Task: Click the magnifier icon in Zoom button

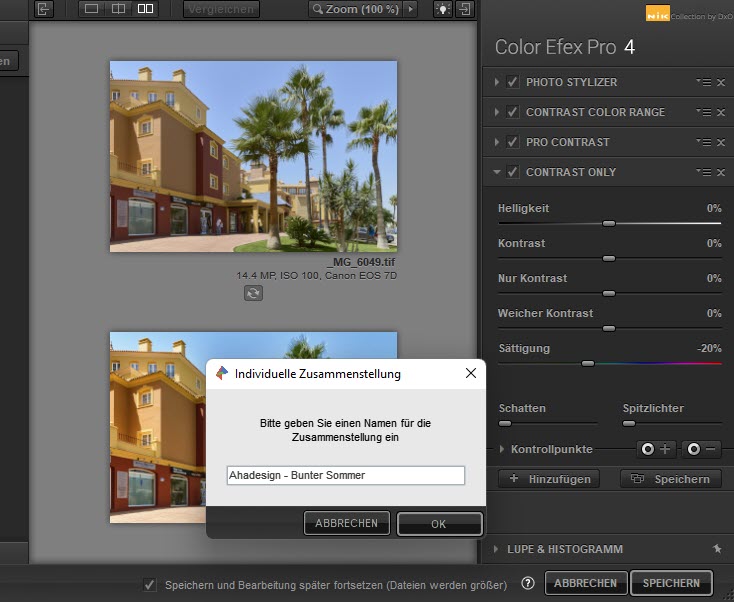Action: [x=318, y=9]
